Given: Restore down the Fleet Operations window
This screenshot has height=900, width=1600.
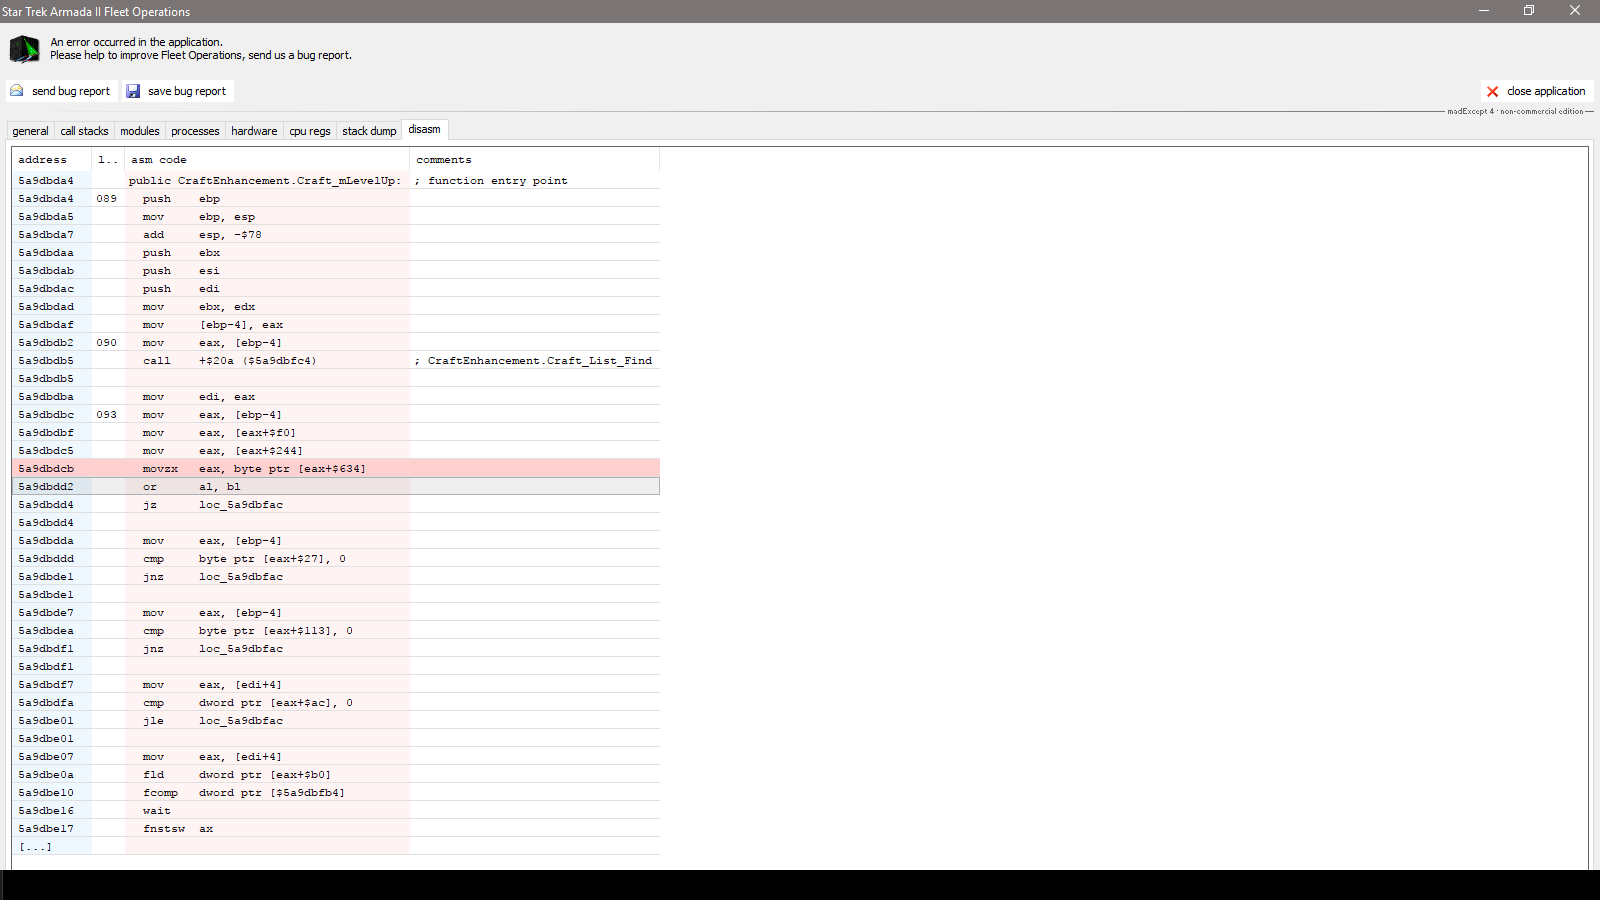Looking at the screenshot, I should click(x=1529, y=10).
